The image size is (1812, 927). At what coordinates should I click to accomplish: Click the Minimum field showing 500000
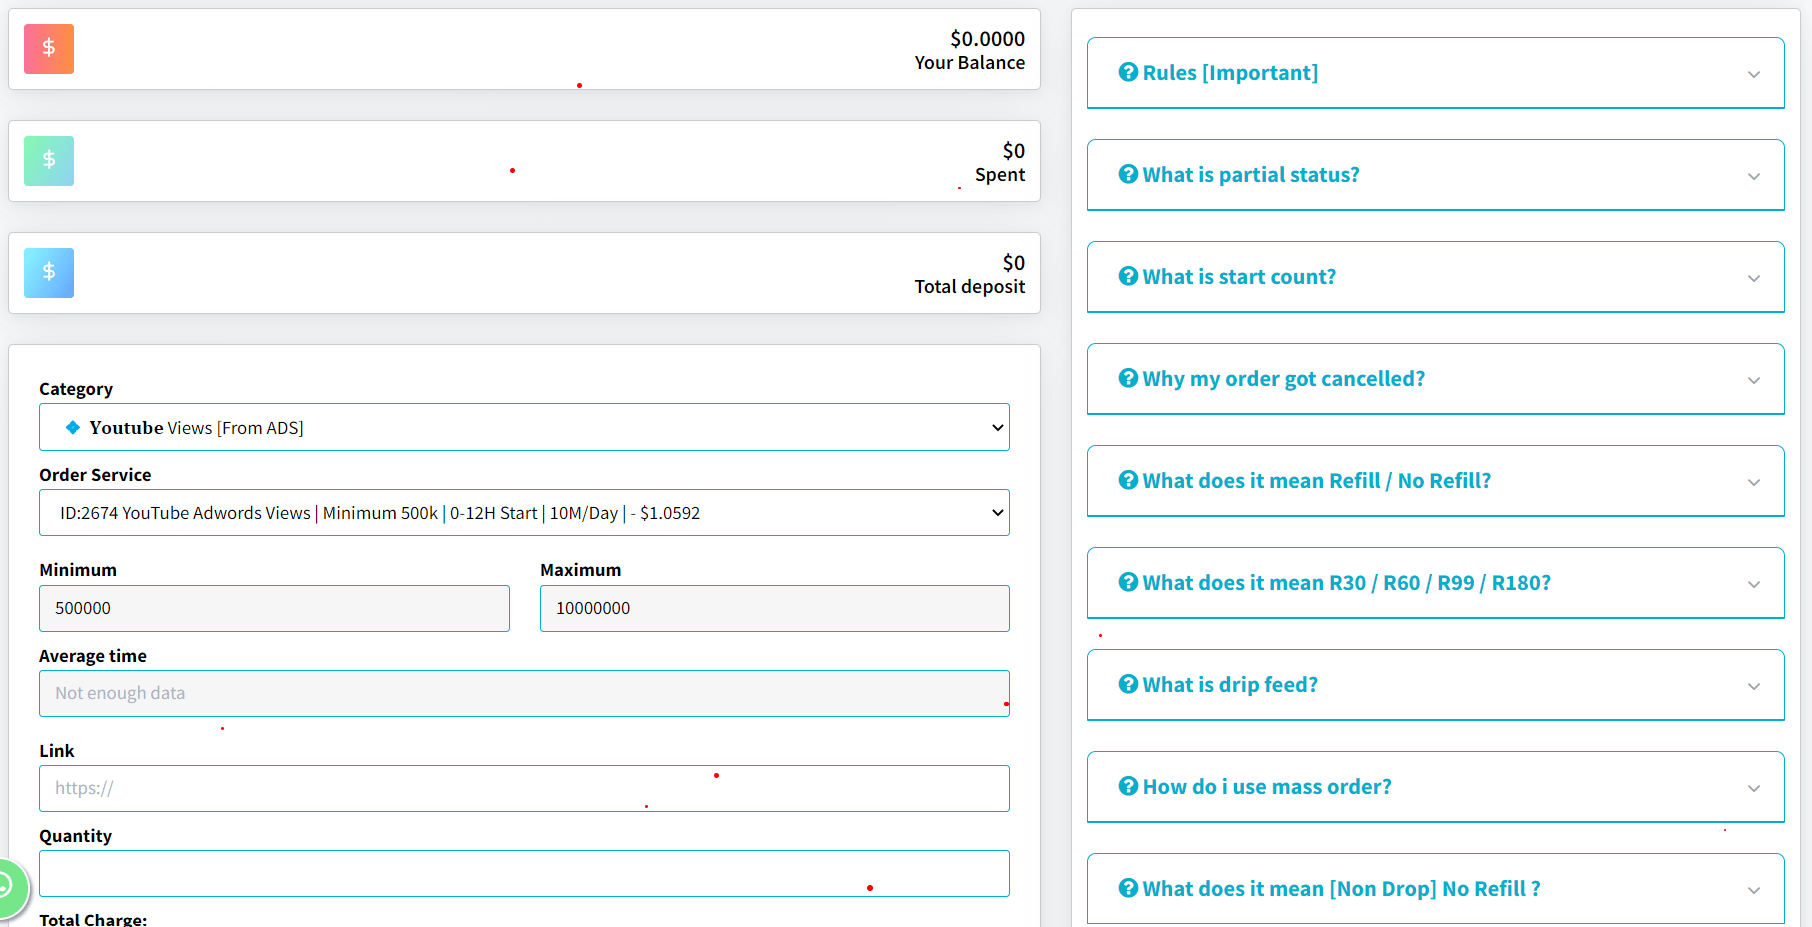click(274, 608)
